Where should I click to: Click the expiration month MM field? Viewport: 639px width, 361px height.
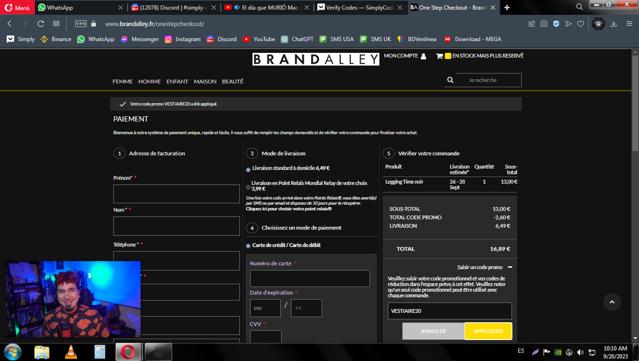[x=265, y=308]
